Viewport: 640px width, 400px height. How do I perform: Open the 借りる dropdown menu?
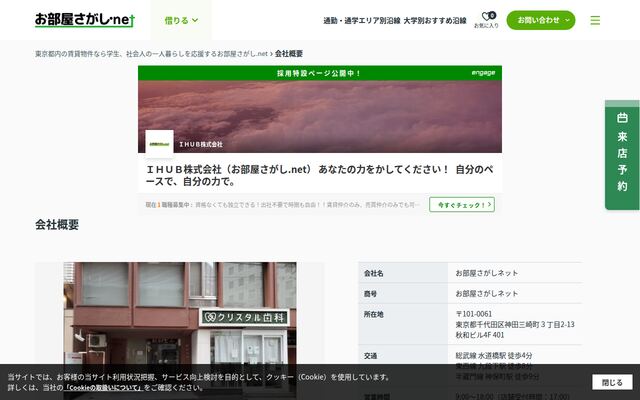pos(181,20)
